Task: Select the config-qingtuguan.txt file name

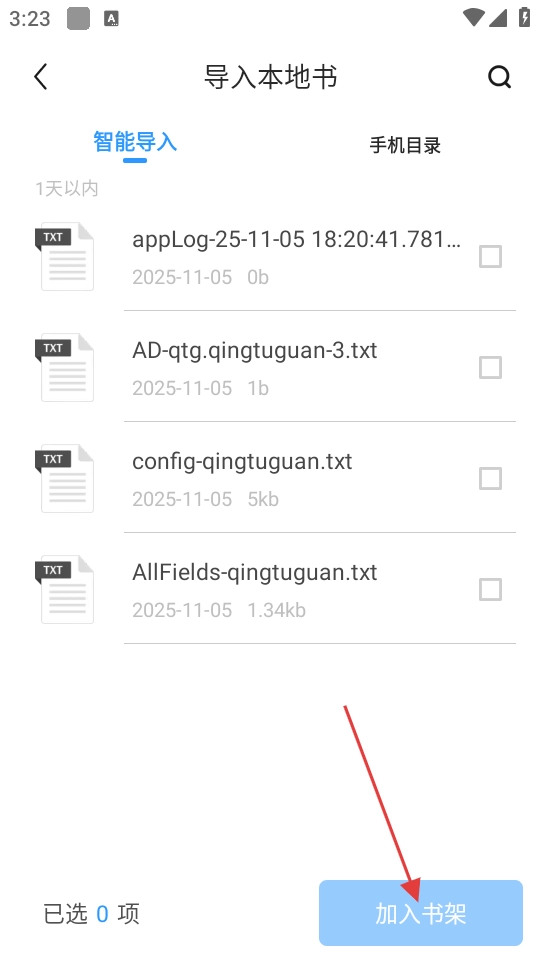Action: coord(242,461)
